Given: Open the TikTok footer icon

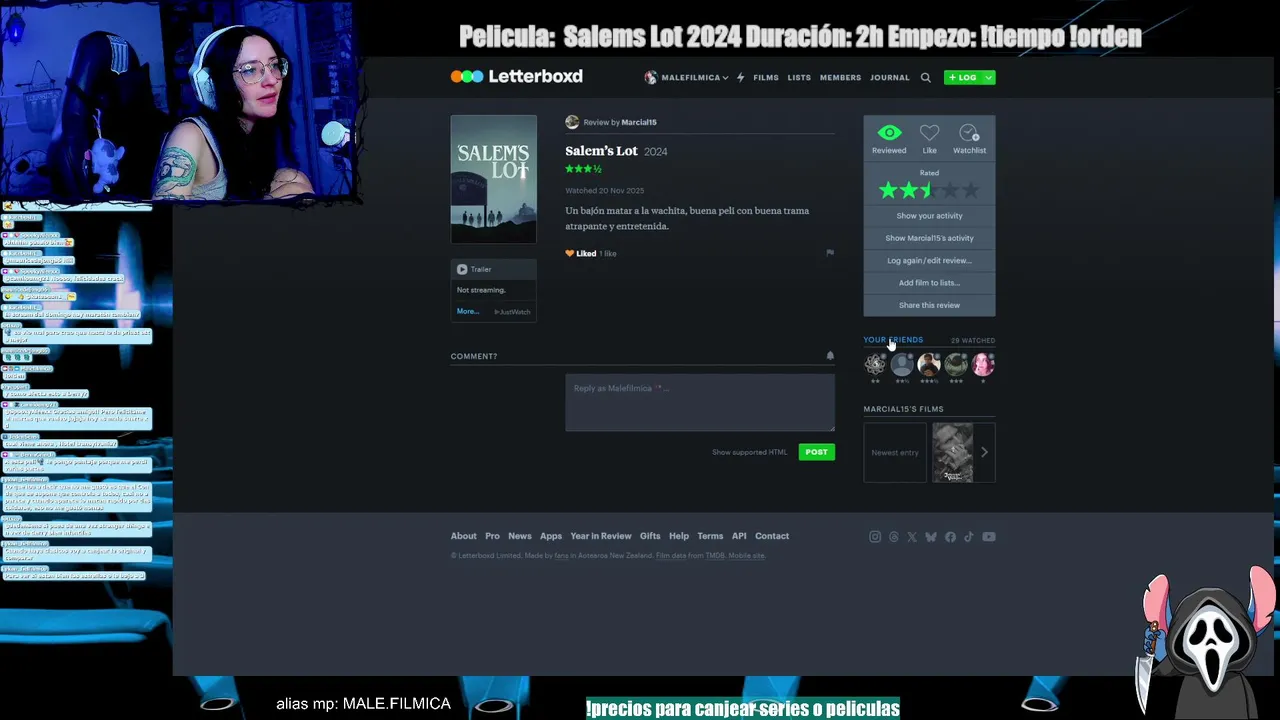Looking at the screenshot, I should pos(968,537).
